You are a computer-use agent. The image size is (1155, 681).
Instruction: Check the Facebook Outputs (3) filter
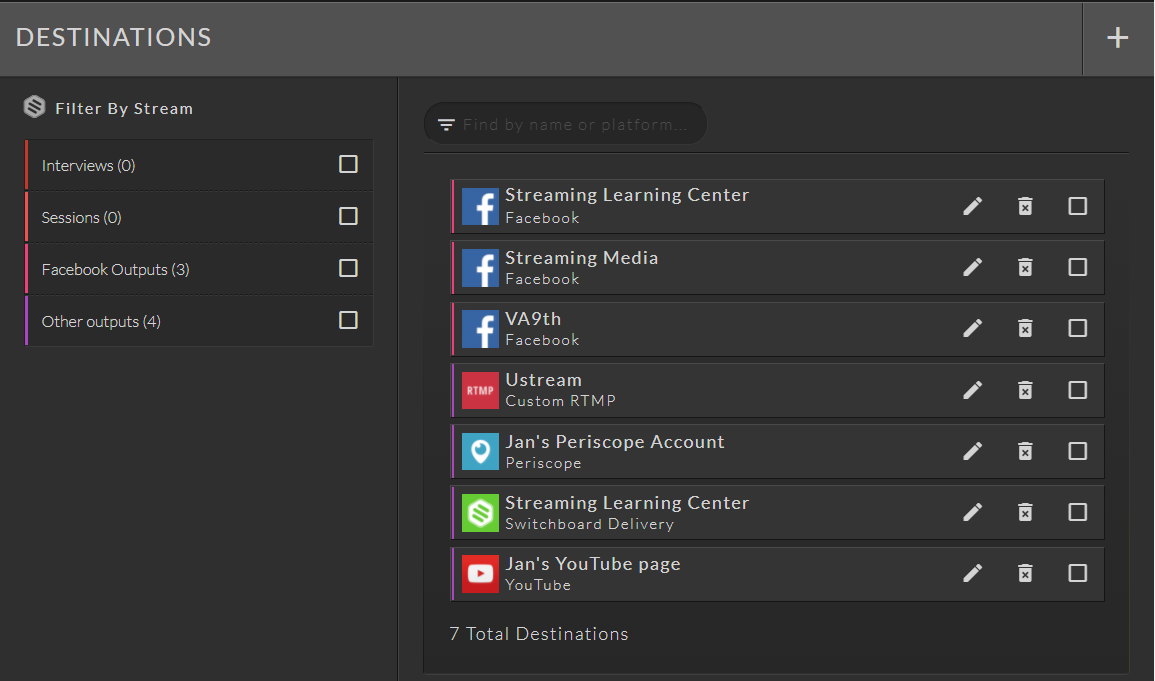click(x=348, y=268)
